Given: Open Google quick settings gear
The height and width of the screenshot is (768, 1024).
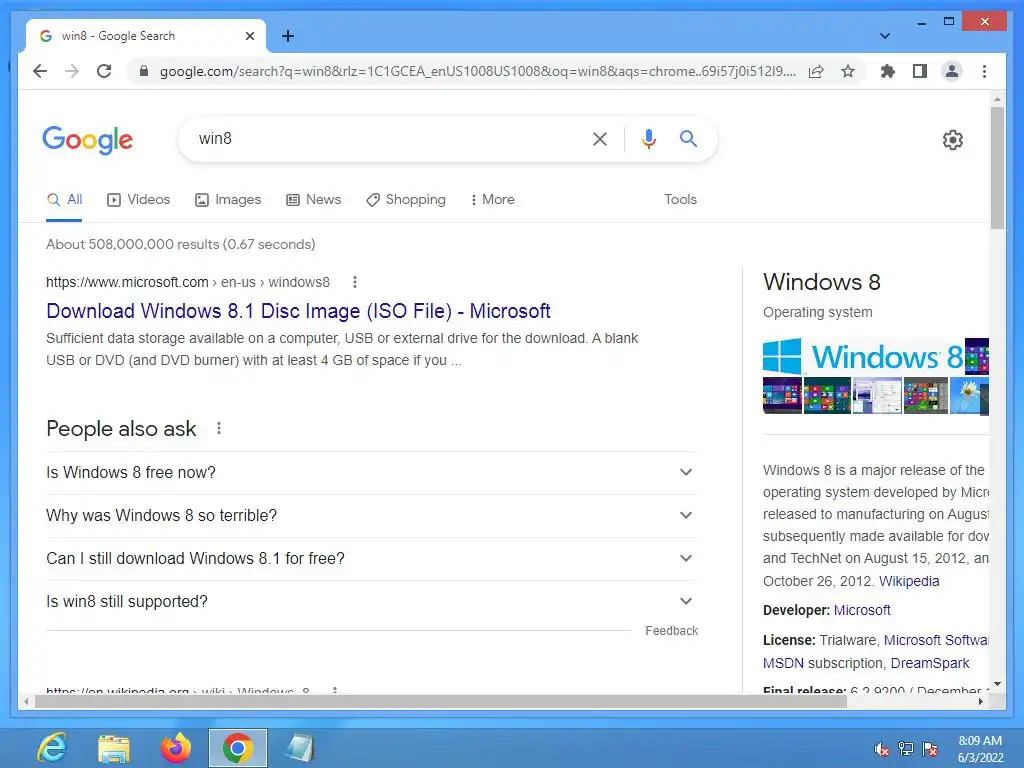Looking at the screenshot, I should click(953, 140).
